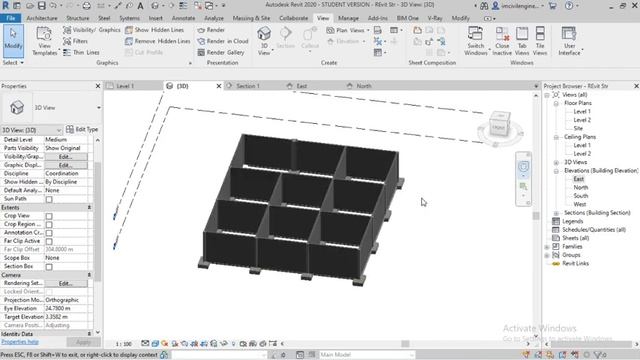Open the shopping cart icon in title bar
Viewport: 640px width, 360px height.
click(x=553, y=6)
